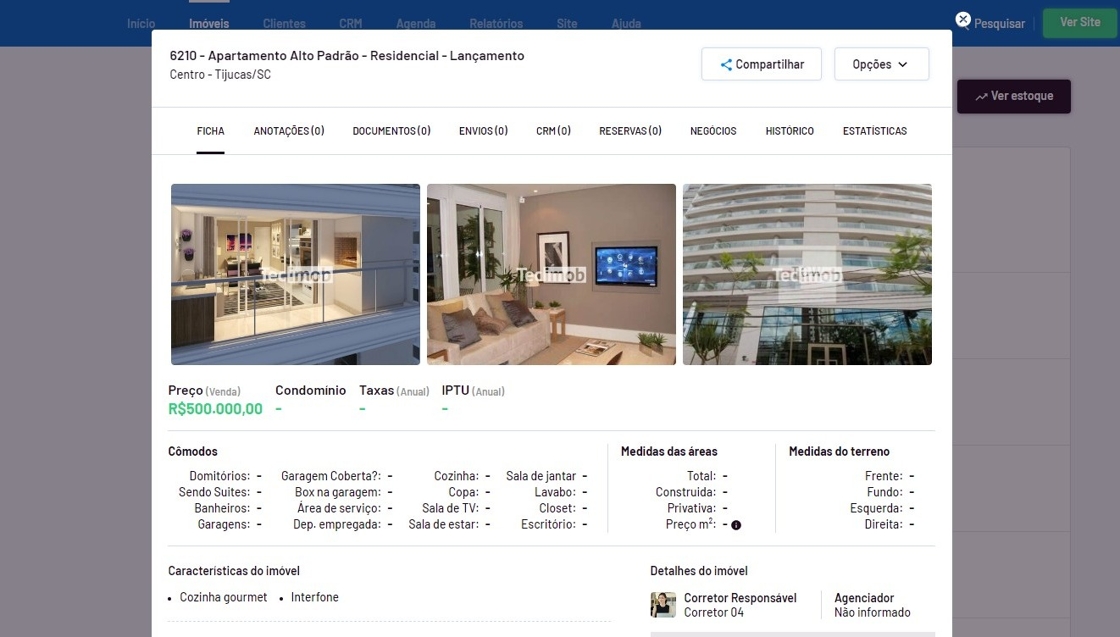This screenshot has width=1120, height=637.
Task: Click the close X icon beside Pesquisar
Action: [963, 20]
